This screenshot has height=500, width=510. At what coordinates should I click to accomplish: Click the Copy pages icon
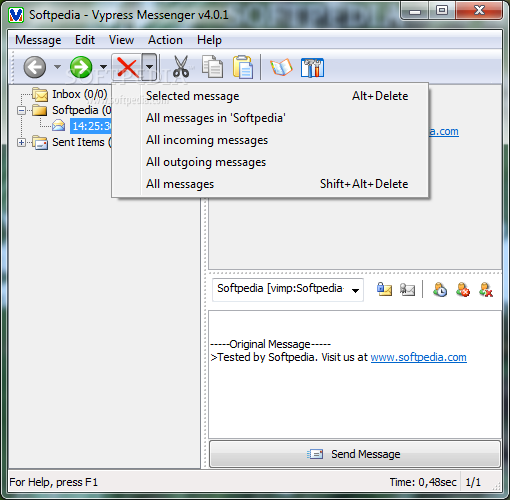[x=212, y=67]
